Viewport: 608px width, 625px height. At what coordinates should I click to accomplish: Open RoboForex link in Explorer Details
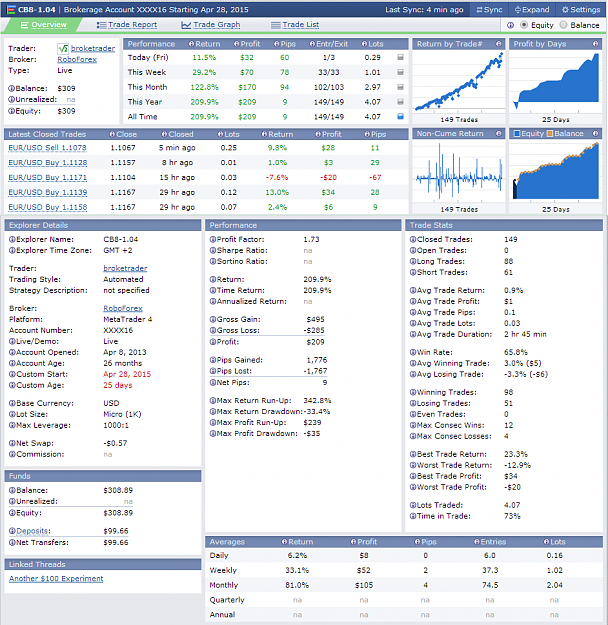123,308
